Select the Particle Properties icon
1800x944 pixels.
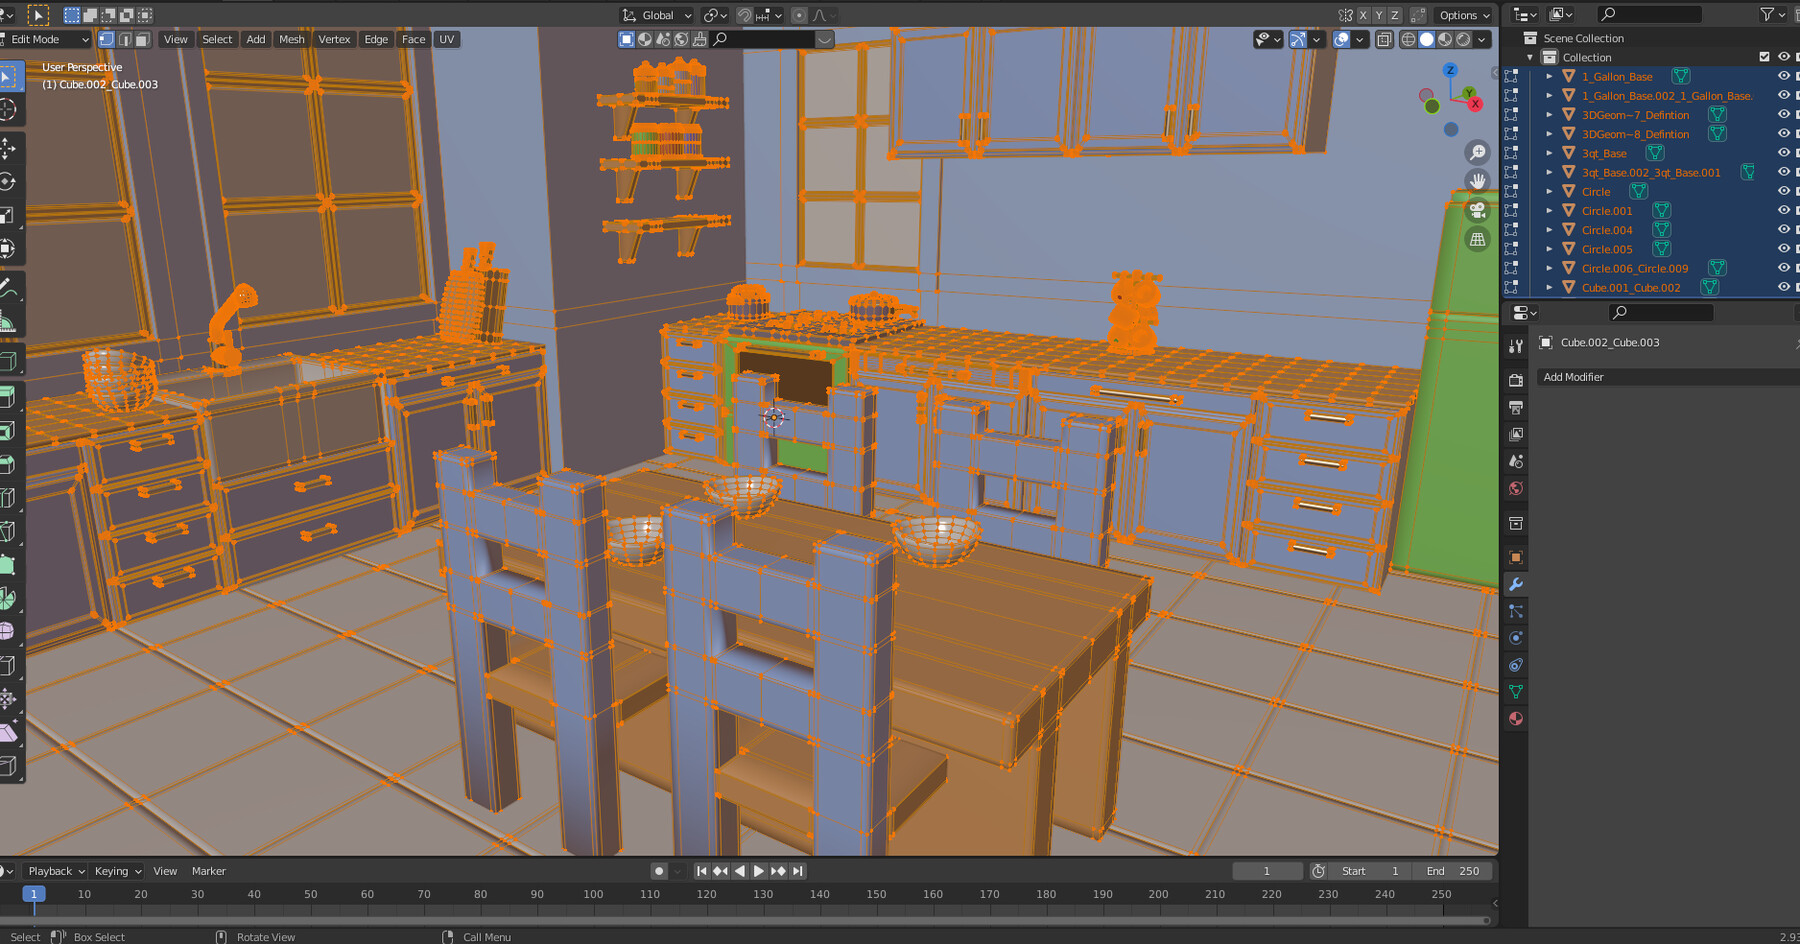(x=1516, y=611)
